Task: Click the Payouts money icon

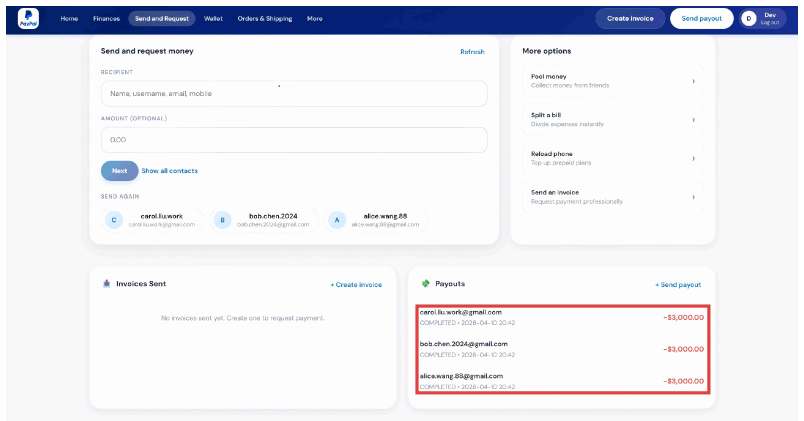Action: [x=425, y=284]
